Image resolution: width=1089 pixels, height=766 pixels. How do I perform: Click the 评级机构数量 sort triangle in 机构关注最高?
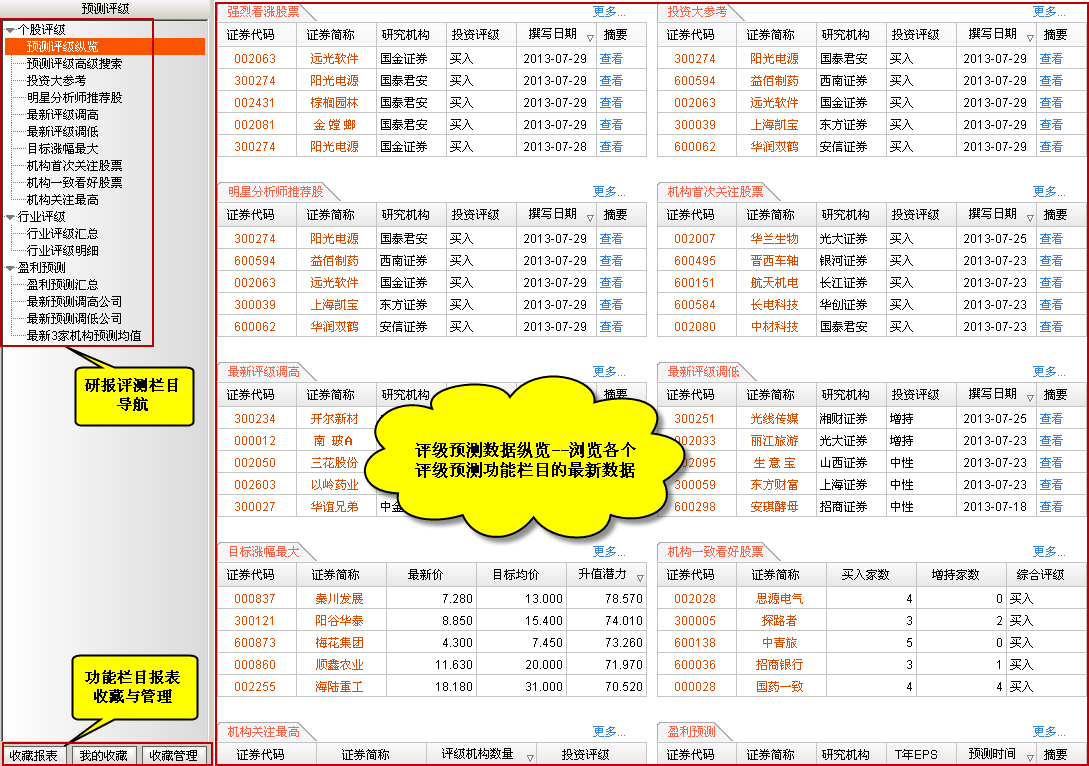coord(529,757)
